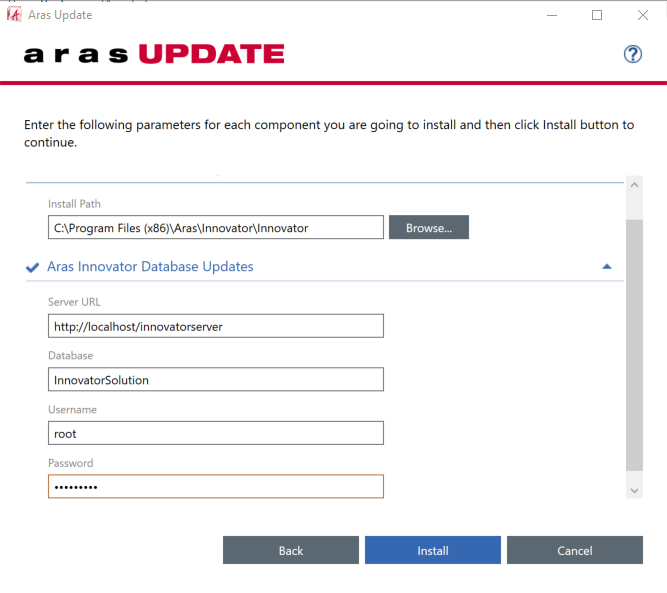Collapse the Database Updates section using the arrow
This screenshot has height=593, width=667.
[x=606, y=267]
